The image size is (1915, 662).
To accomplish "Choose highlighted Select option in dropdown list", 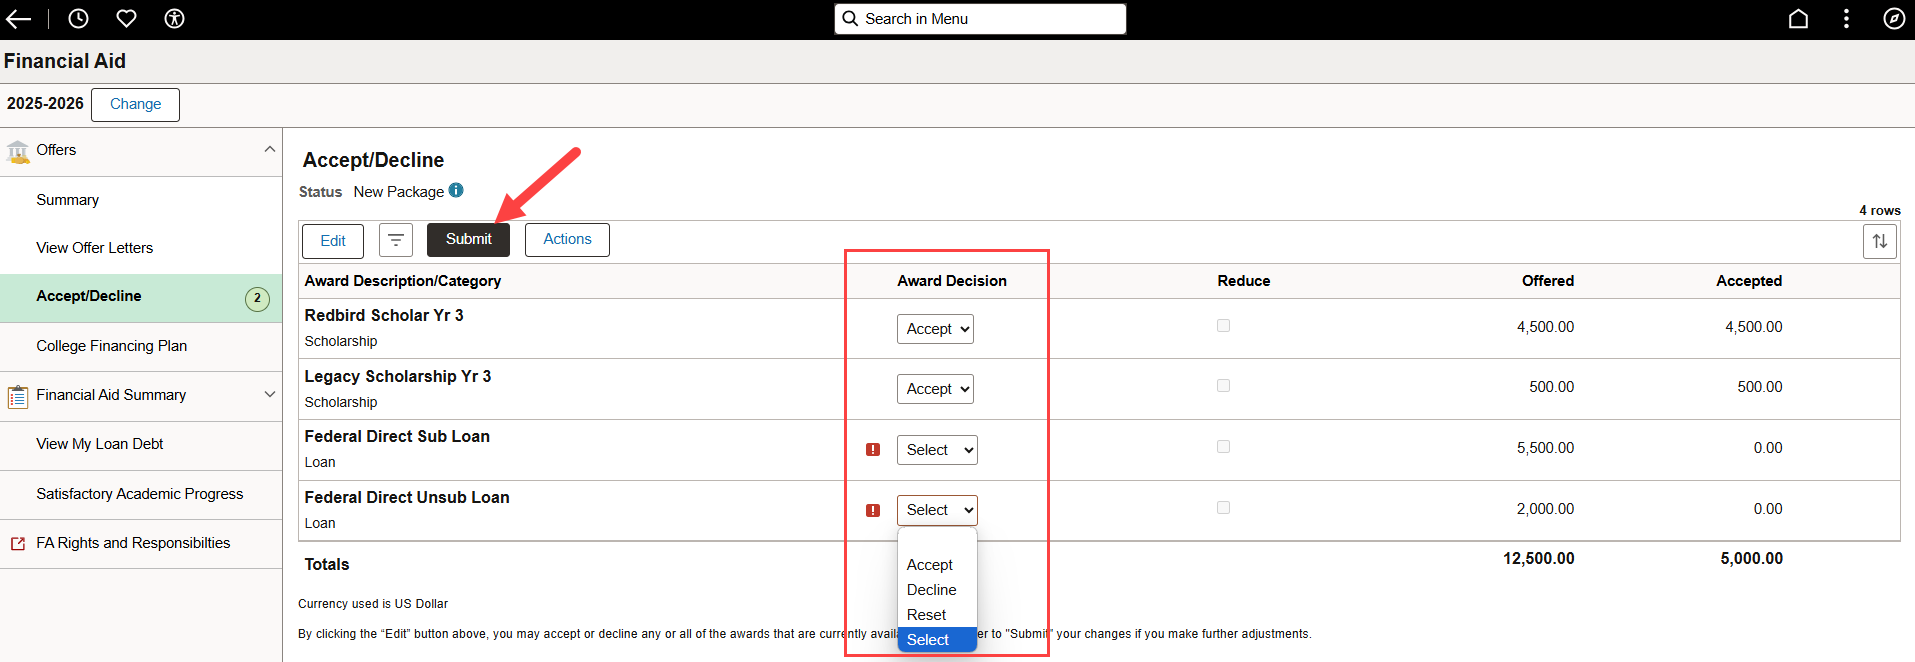I will pos(937,640).
